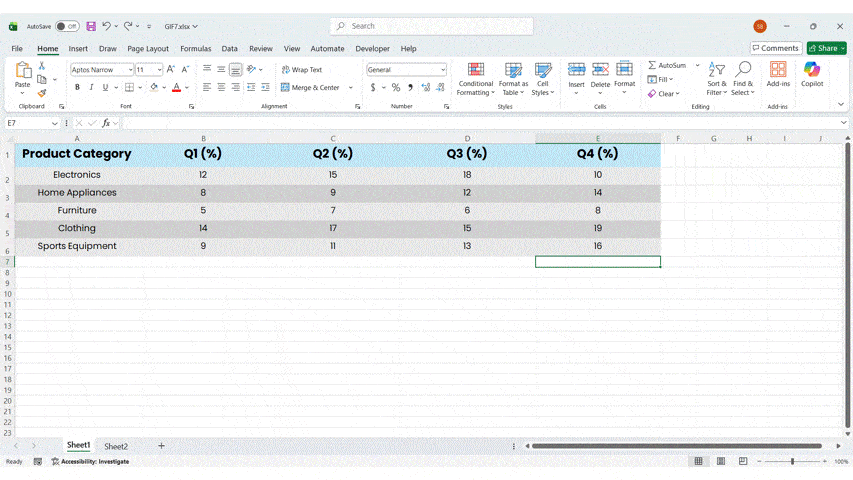Increase the cell indent
The width and height of the screenshot is (853, 480).
(265, 87)
